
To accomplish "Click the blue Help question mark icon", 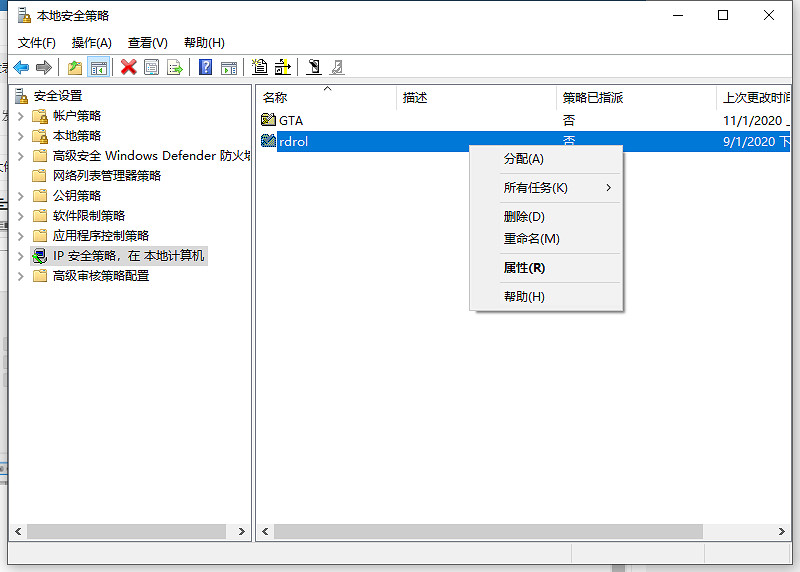I will coord(205,67).
